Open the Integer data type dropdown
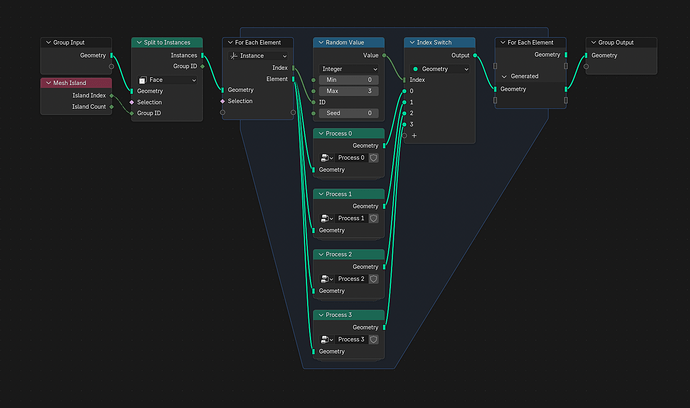The image size is (690, 408). click(x=349, y=69)
